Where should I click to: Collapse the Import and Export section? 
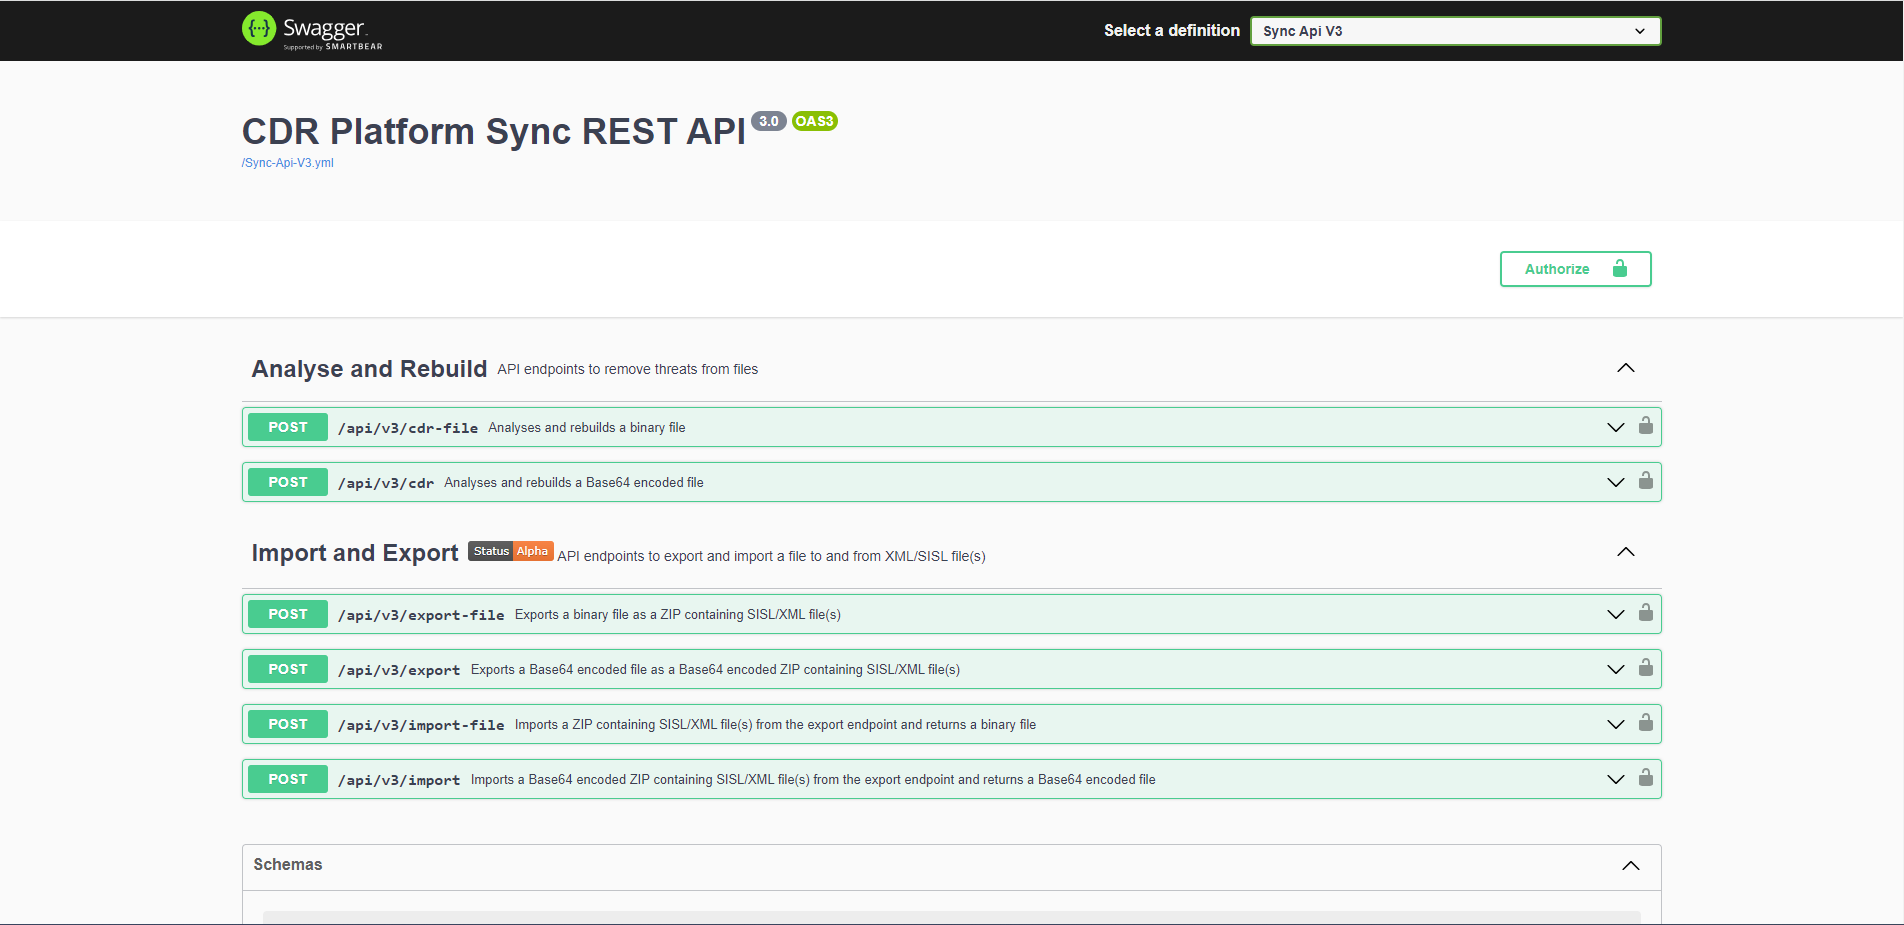coord(1625,552)
